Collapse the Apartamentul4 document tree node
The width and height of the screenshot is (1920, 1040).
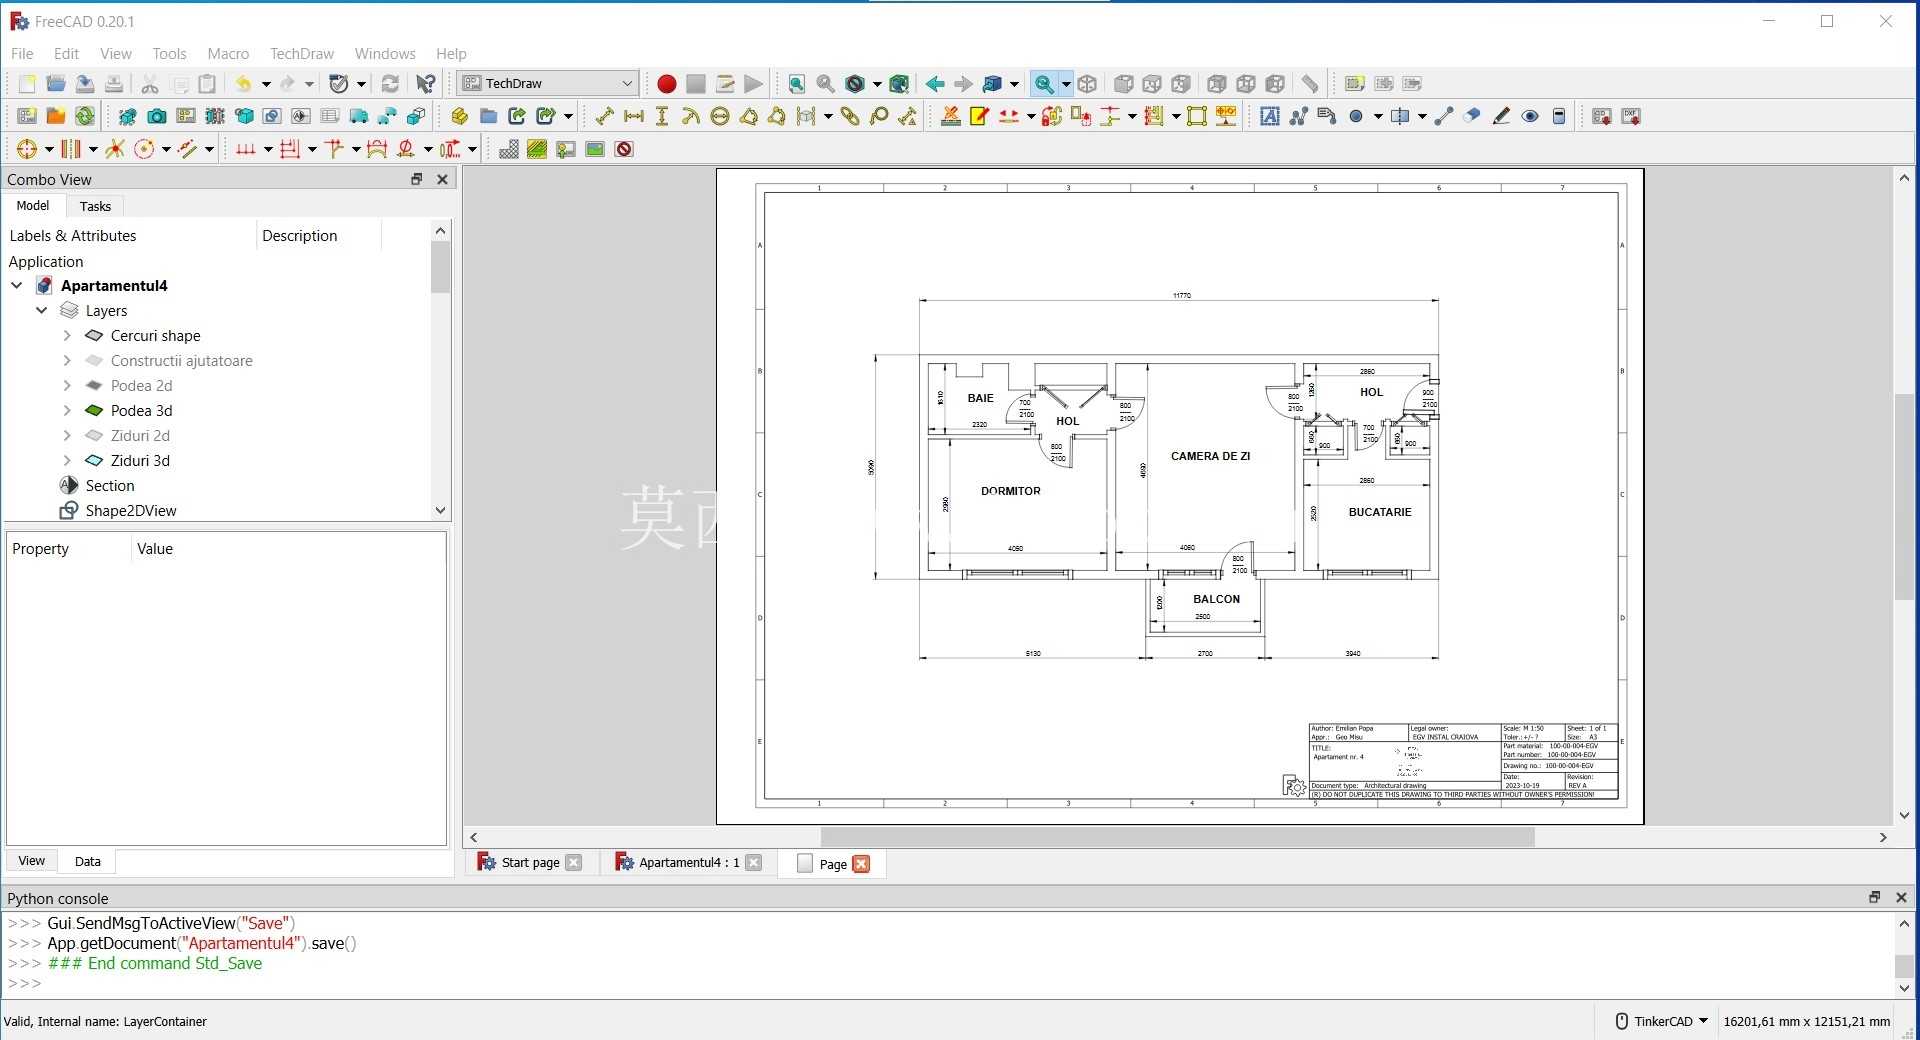coord(17,285)
